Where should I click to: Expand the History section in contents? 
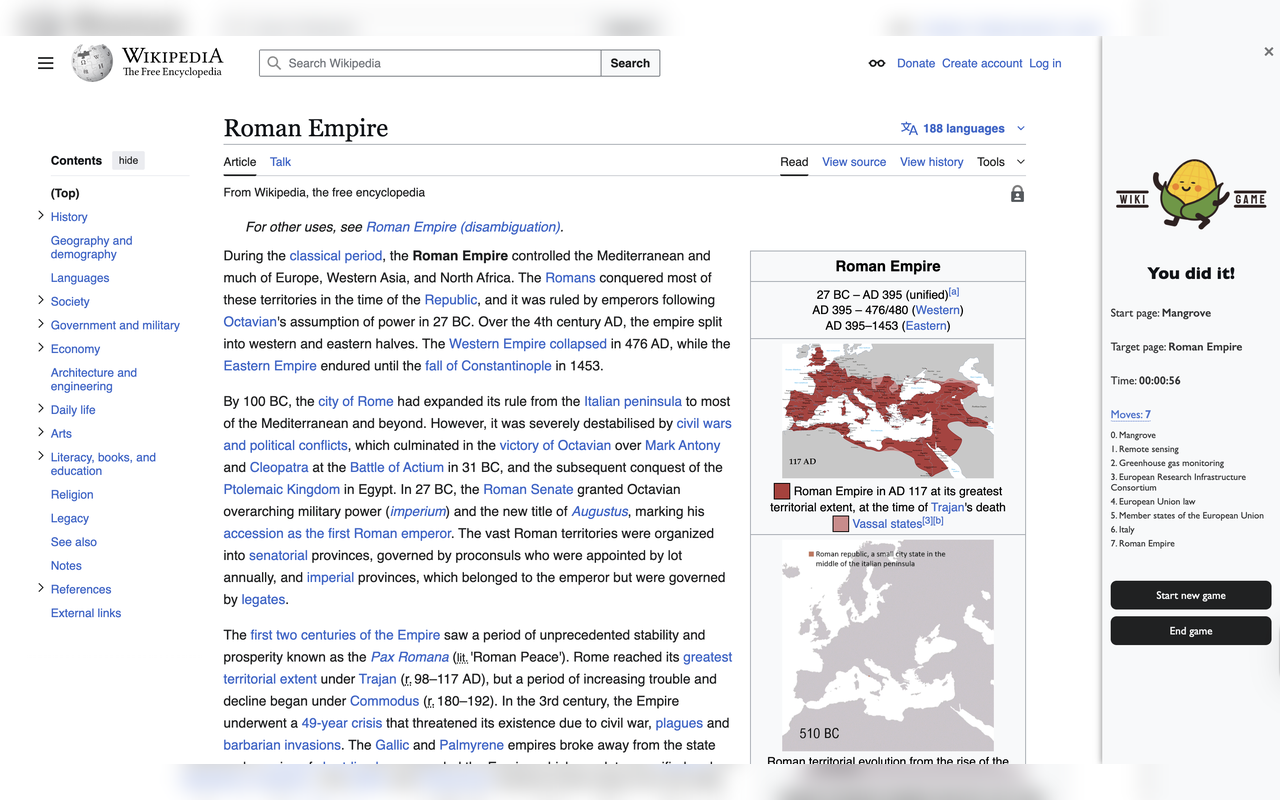pos(41,216)
